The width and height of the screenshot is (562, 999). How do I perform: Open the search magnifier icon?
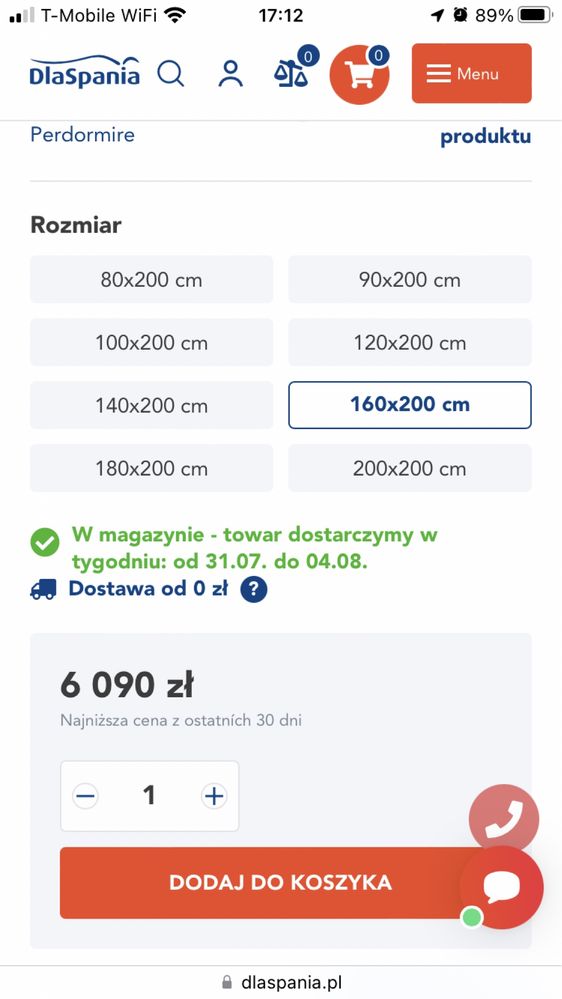171,74
